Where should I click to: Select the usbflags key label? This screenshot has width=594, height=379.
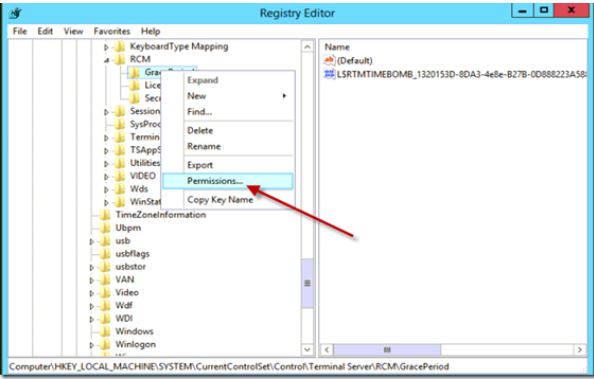coord(132,254)
